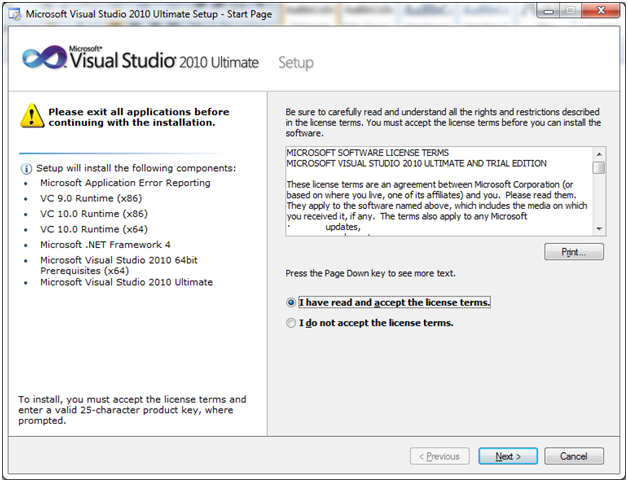Click "VC 10.0 Runtime (x64)" component
The image size is (628, 482).
[94, 229]
